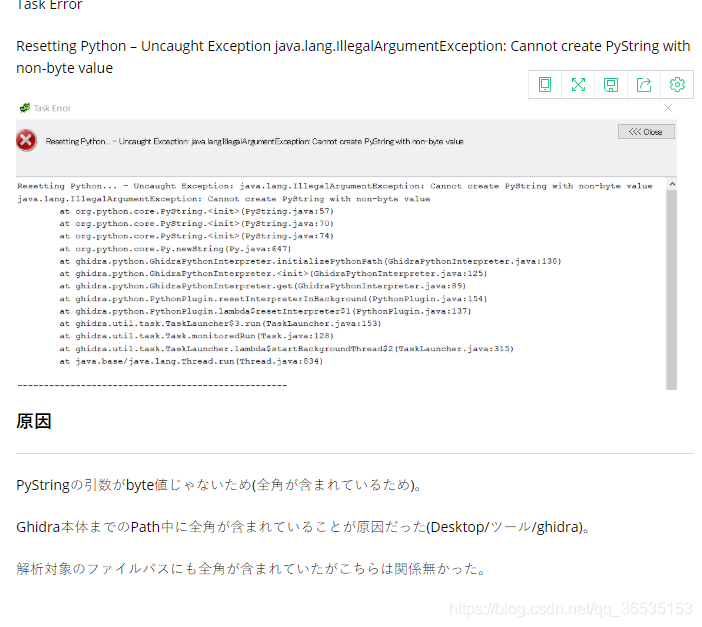Click the line containing Py.java:647
The width and height of the screenshot is (702, 627).
tap(175, 249)
